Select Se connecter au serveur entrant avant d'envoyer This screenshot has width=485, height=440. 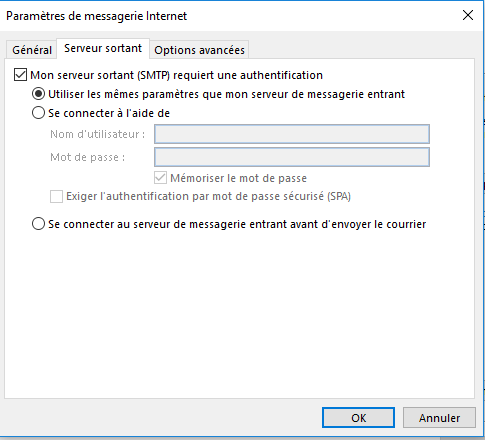[x=38, y=224]
